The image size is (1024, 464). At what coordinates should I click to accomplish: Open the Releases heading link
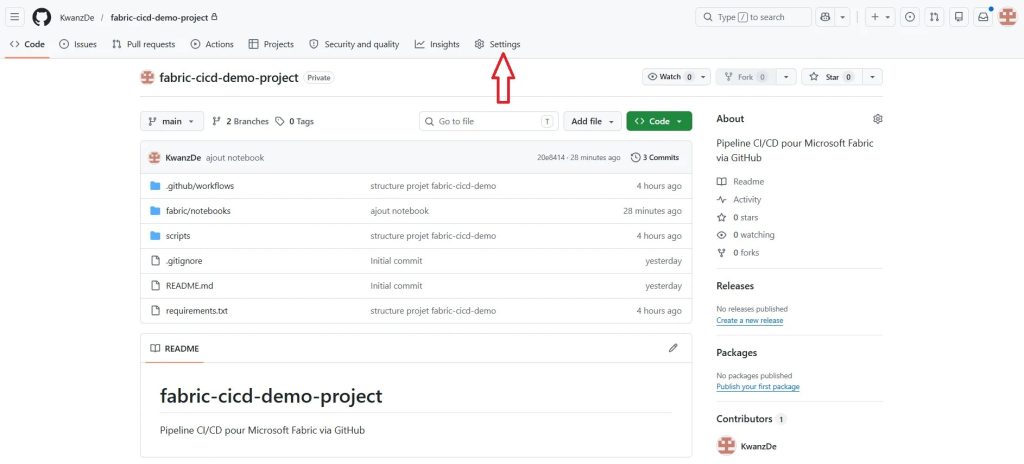coord(735,286)
